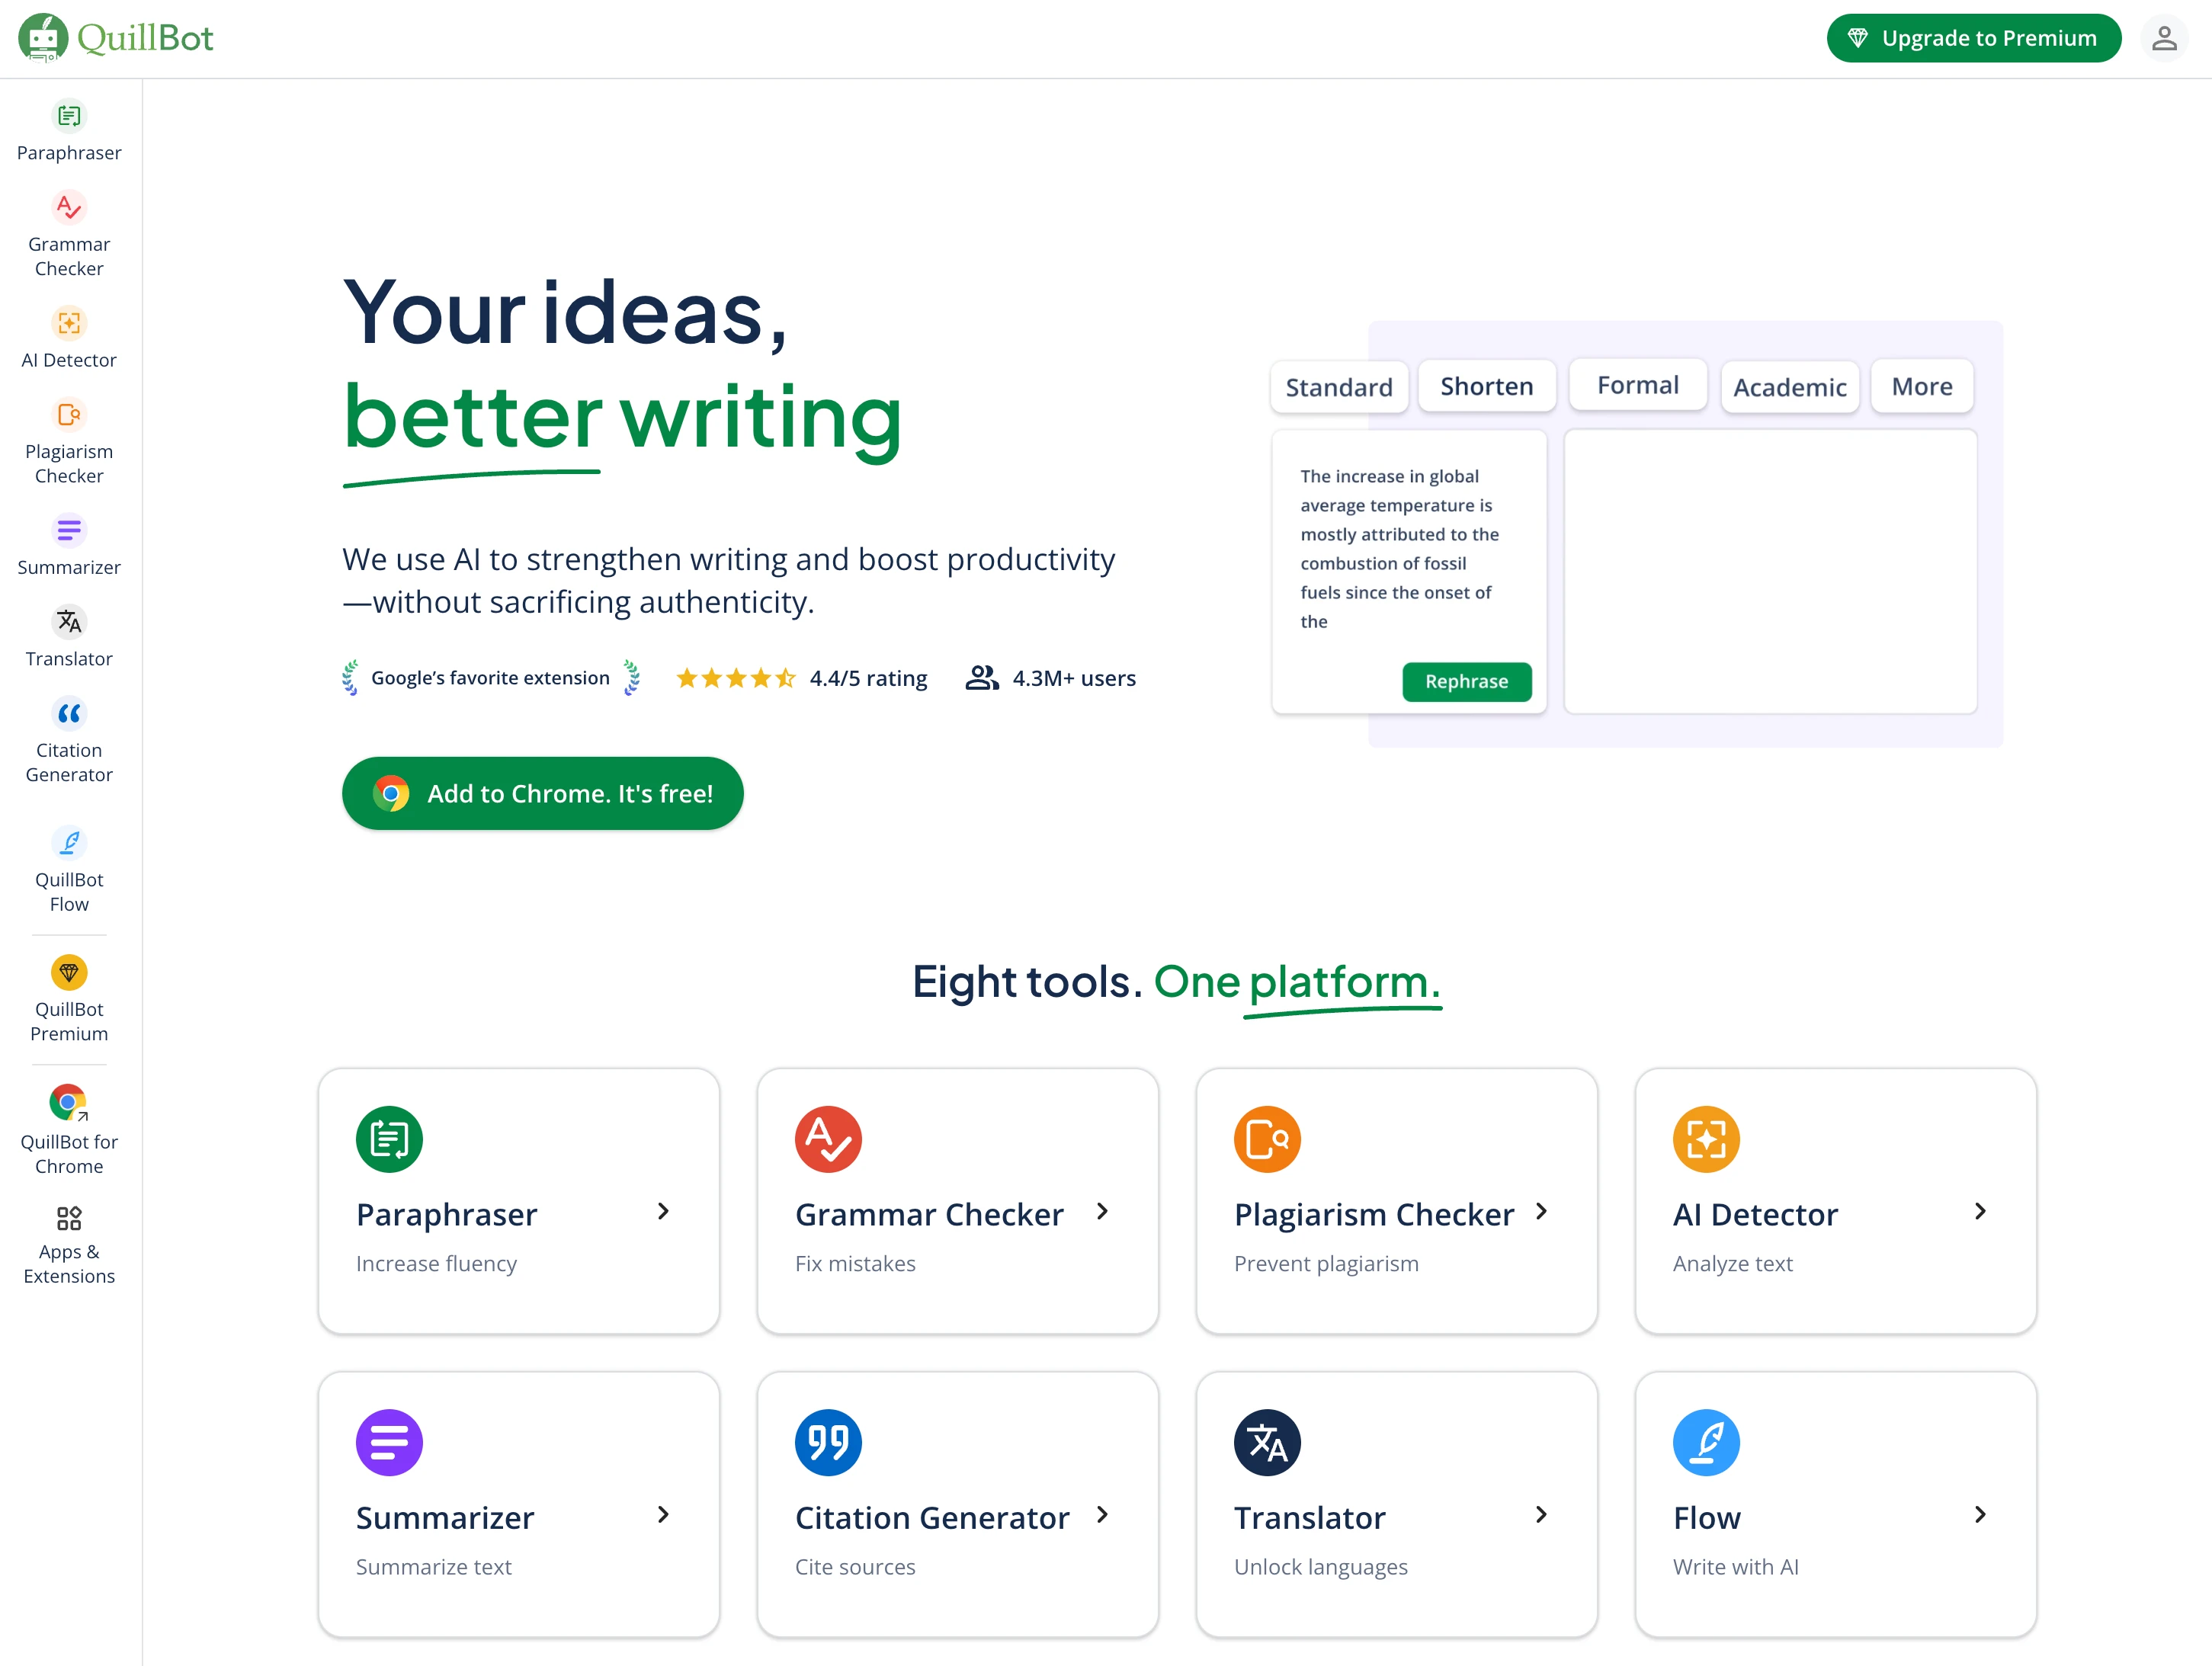Viewport: 2212px width, 1666px height.
Task: Open AI Detector in the sidebar
Action: click(x=69, y=324)
